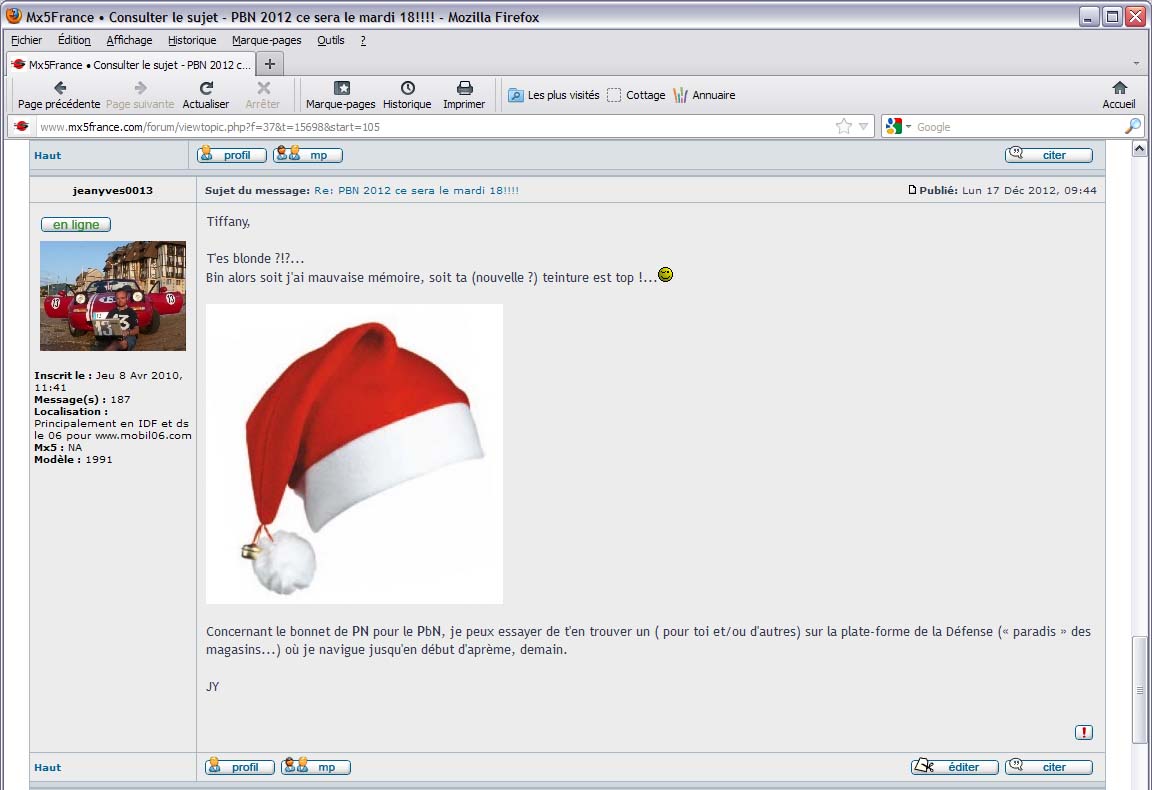
Task: Send jeanyves0013 a message via mp
Action: click(x=316, y=766)
